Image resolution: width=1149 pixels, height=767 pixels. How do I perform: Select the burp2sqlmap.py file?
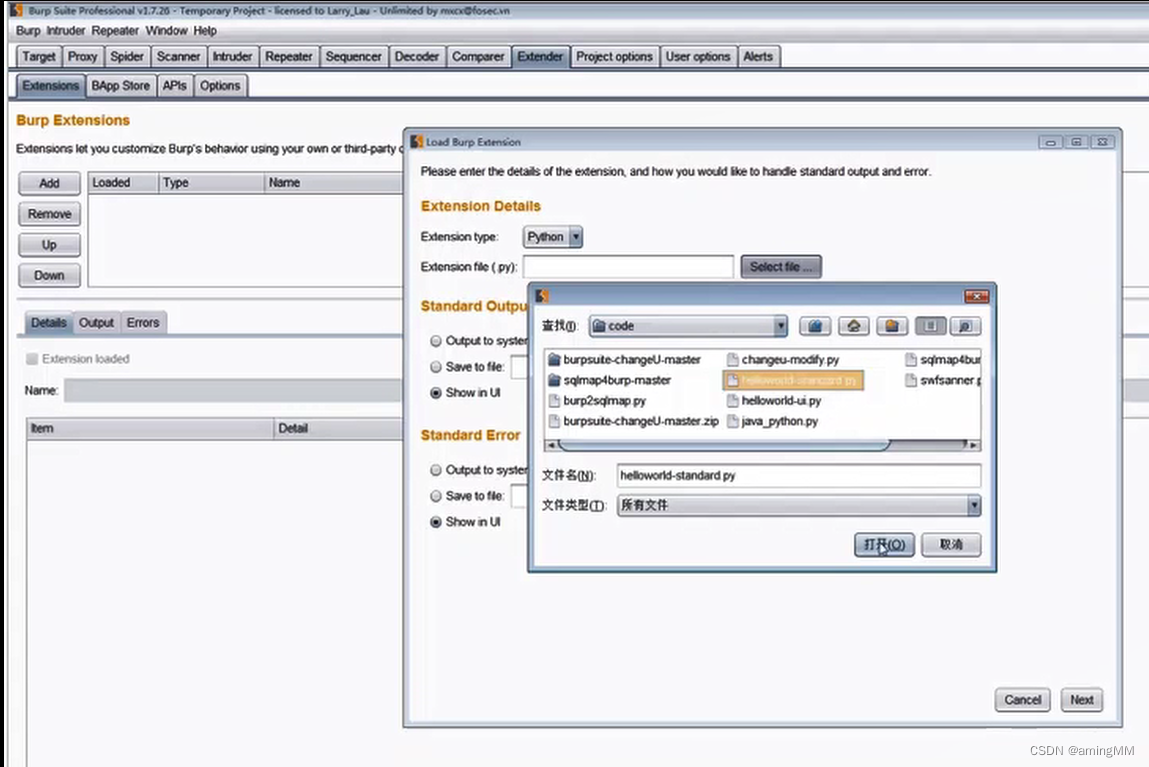[x=597, y=401]
